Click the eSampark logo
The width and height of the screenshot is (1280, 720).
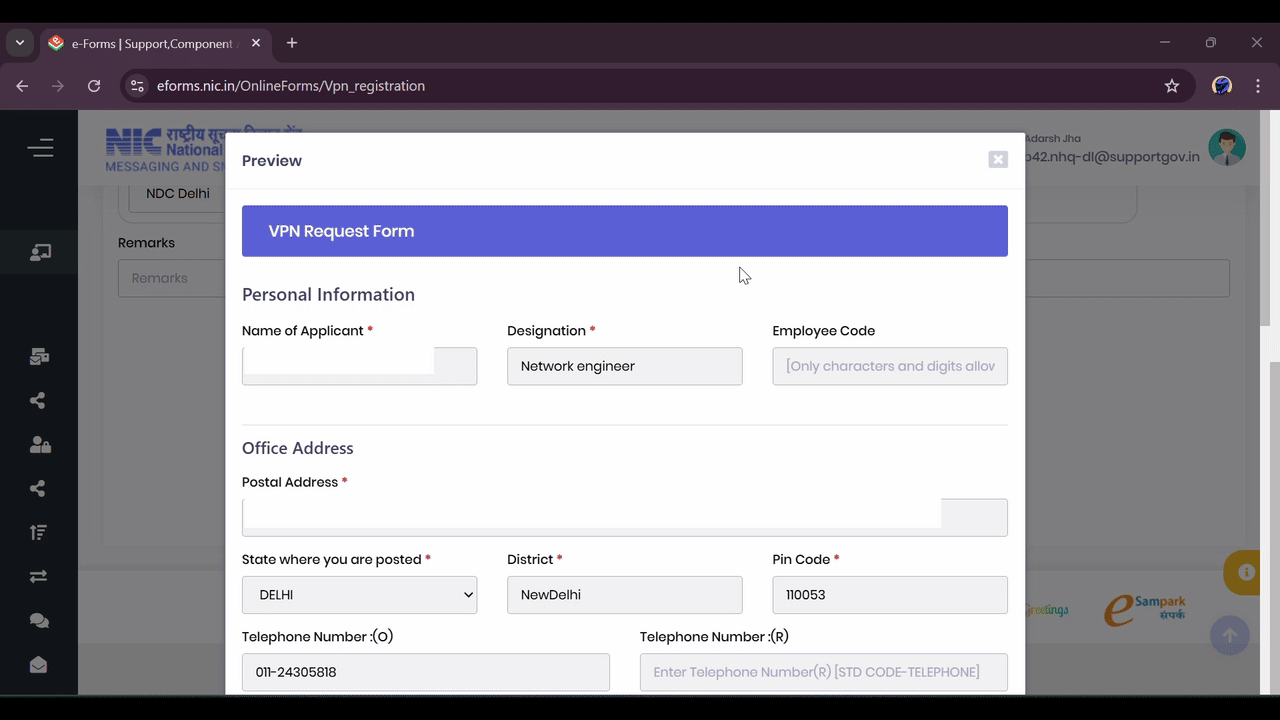1144,610
